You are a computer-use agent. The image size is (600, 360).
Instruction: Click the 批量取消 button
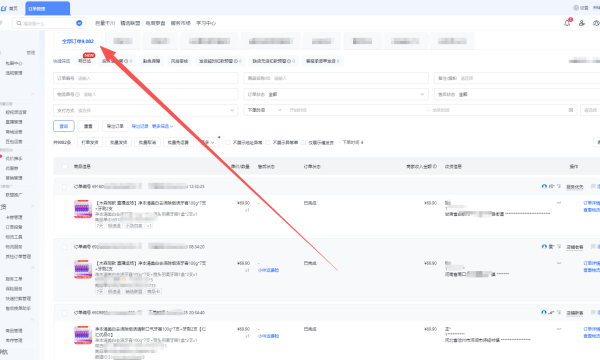coord(147,142)
